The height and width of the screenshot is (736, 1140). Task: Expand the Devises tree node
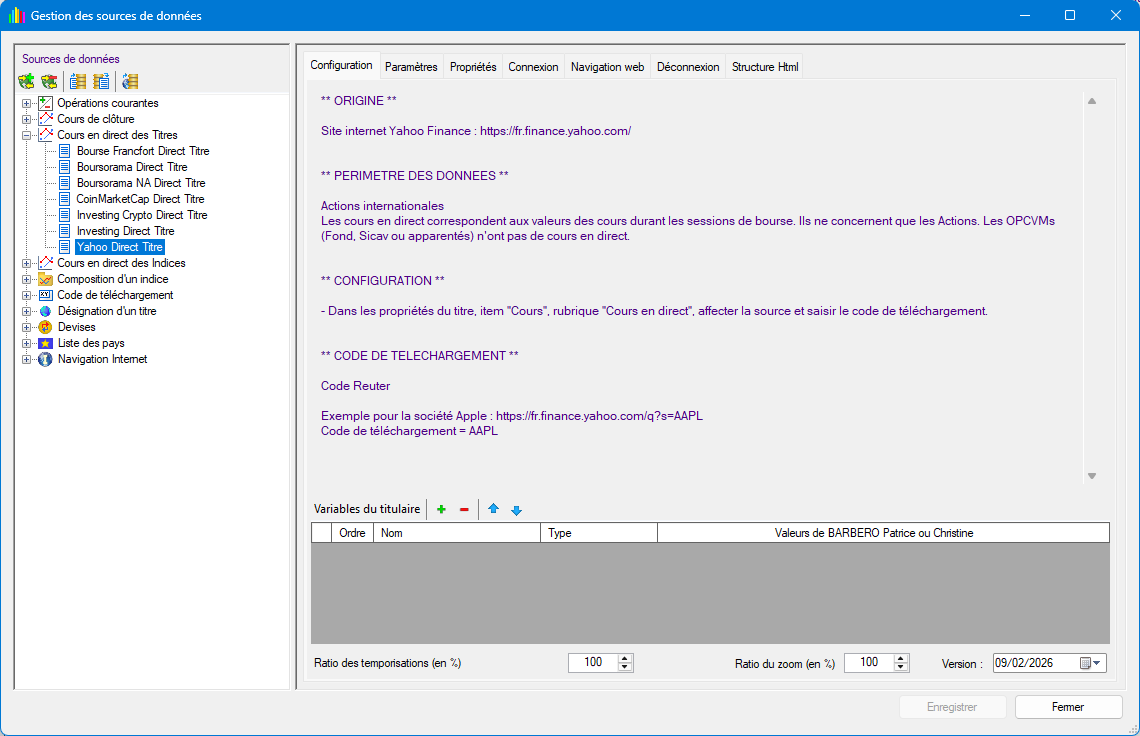click(x=27, y=327)
